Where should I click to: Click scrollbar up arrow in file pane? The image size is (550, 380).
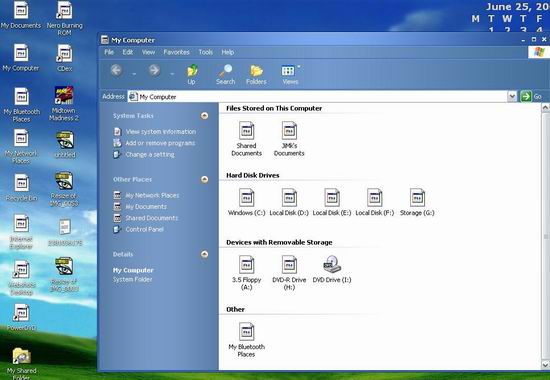(545, 108)
